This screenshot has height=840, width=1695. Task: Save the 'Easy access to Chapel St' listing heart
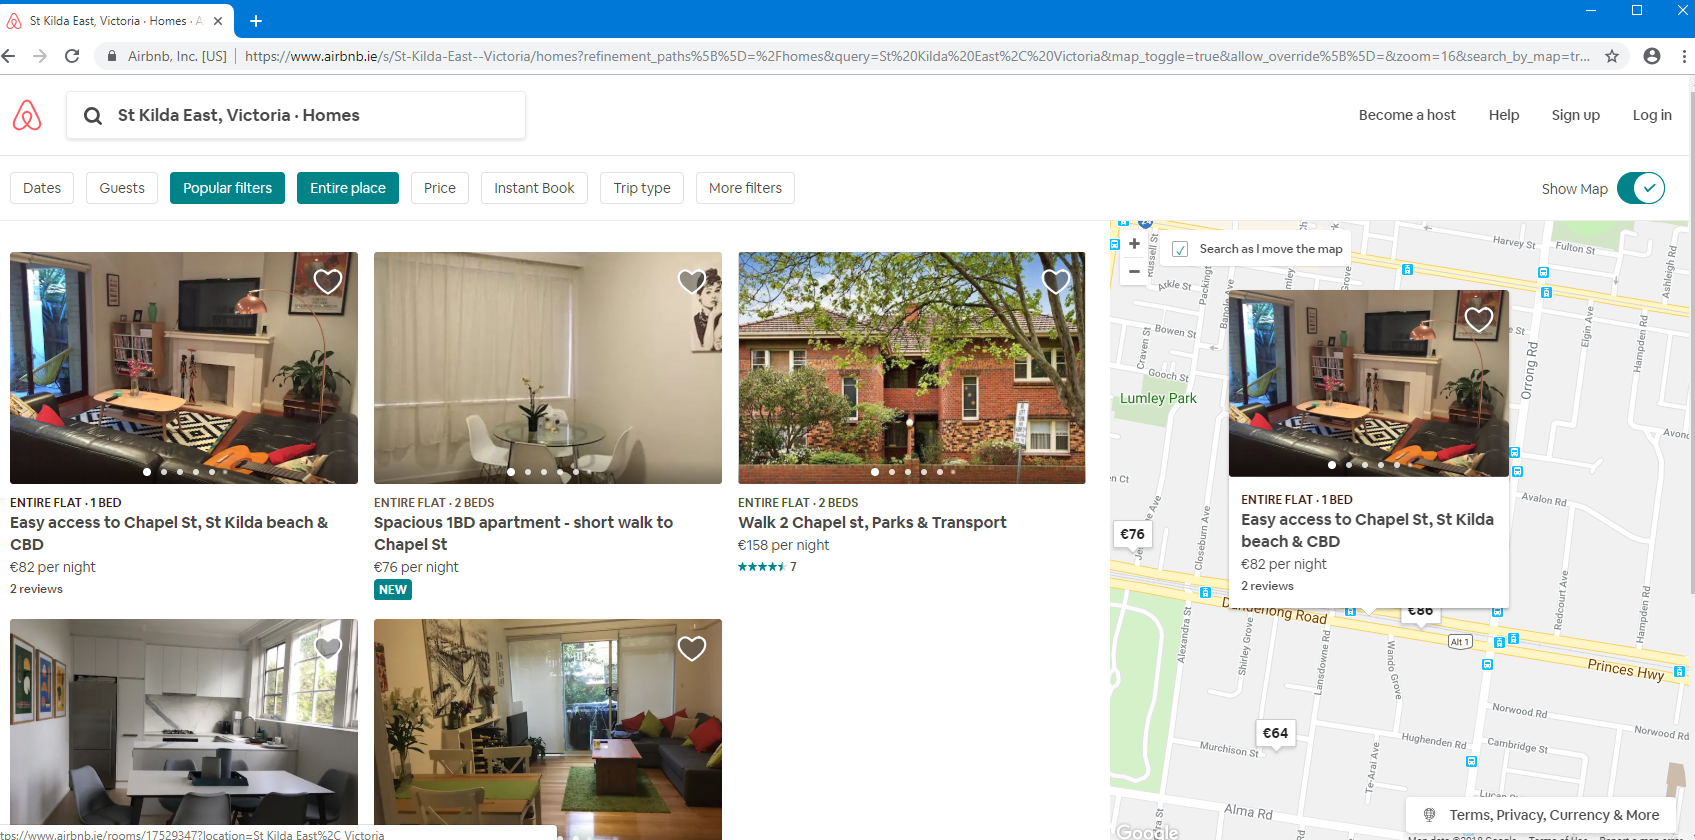(328, 281)
